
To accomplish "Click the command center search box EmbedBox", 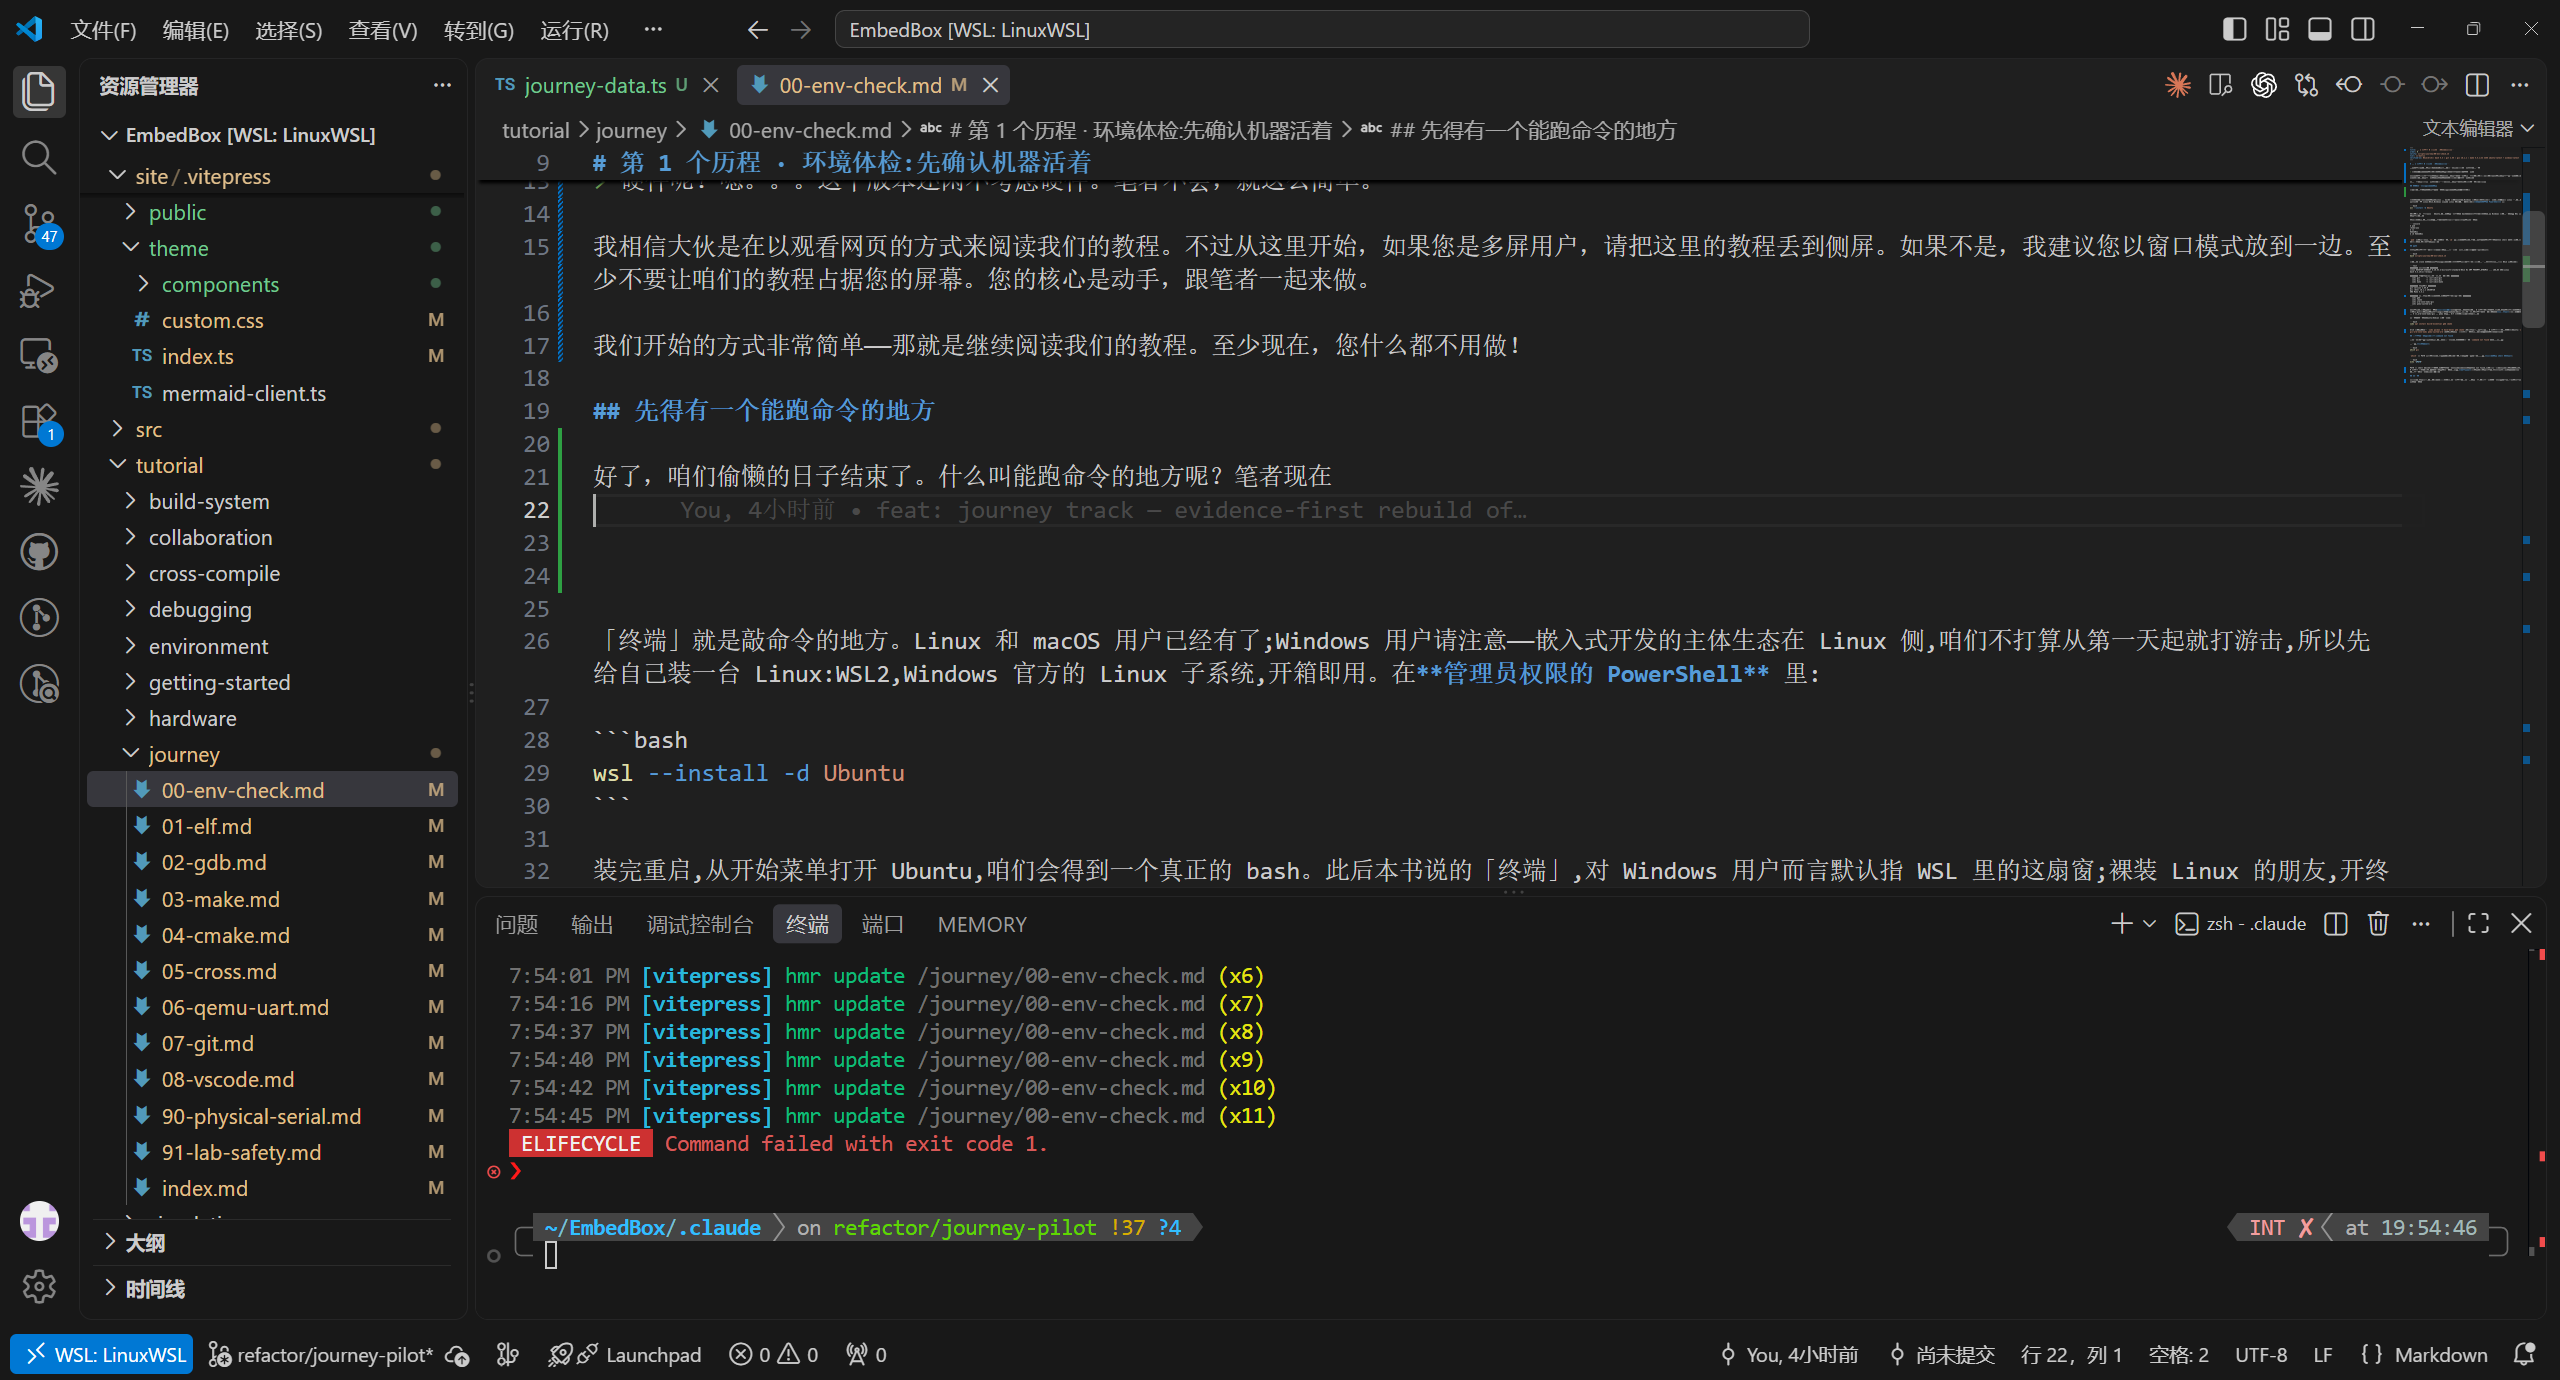I will coord(1322,30).
